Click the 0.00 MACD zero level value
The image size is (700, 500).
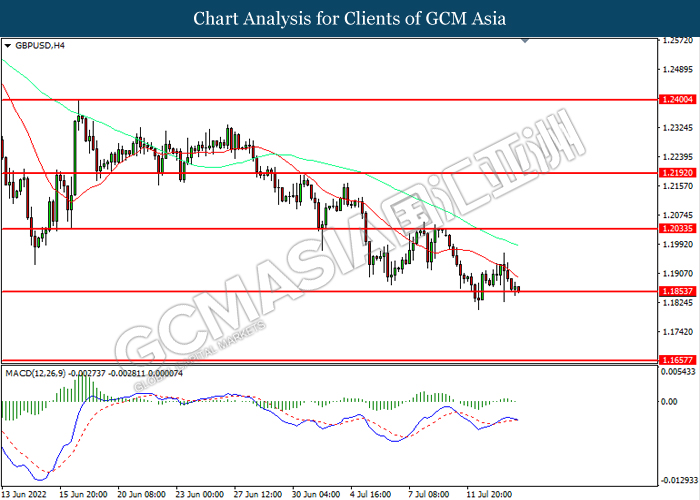click(x=669, y=401)
